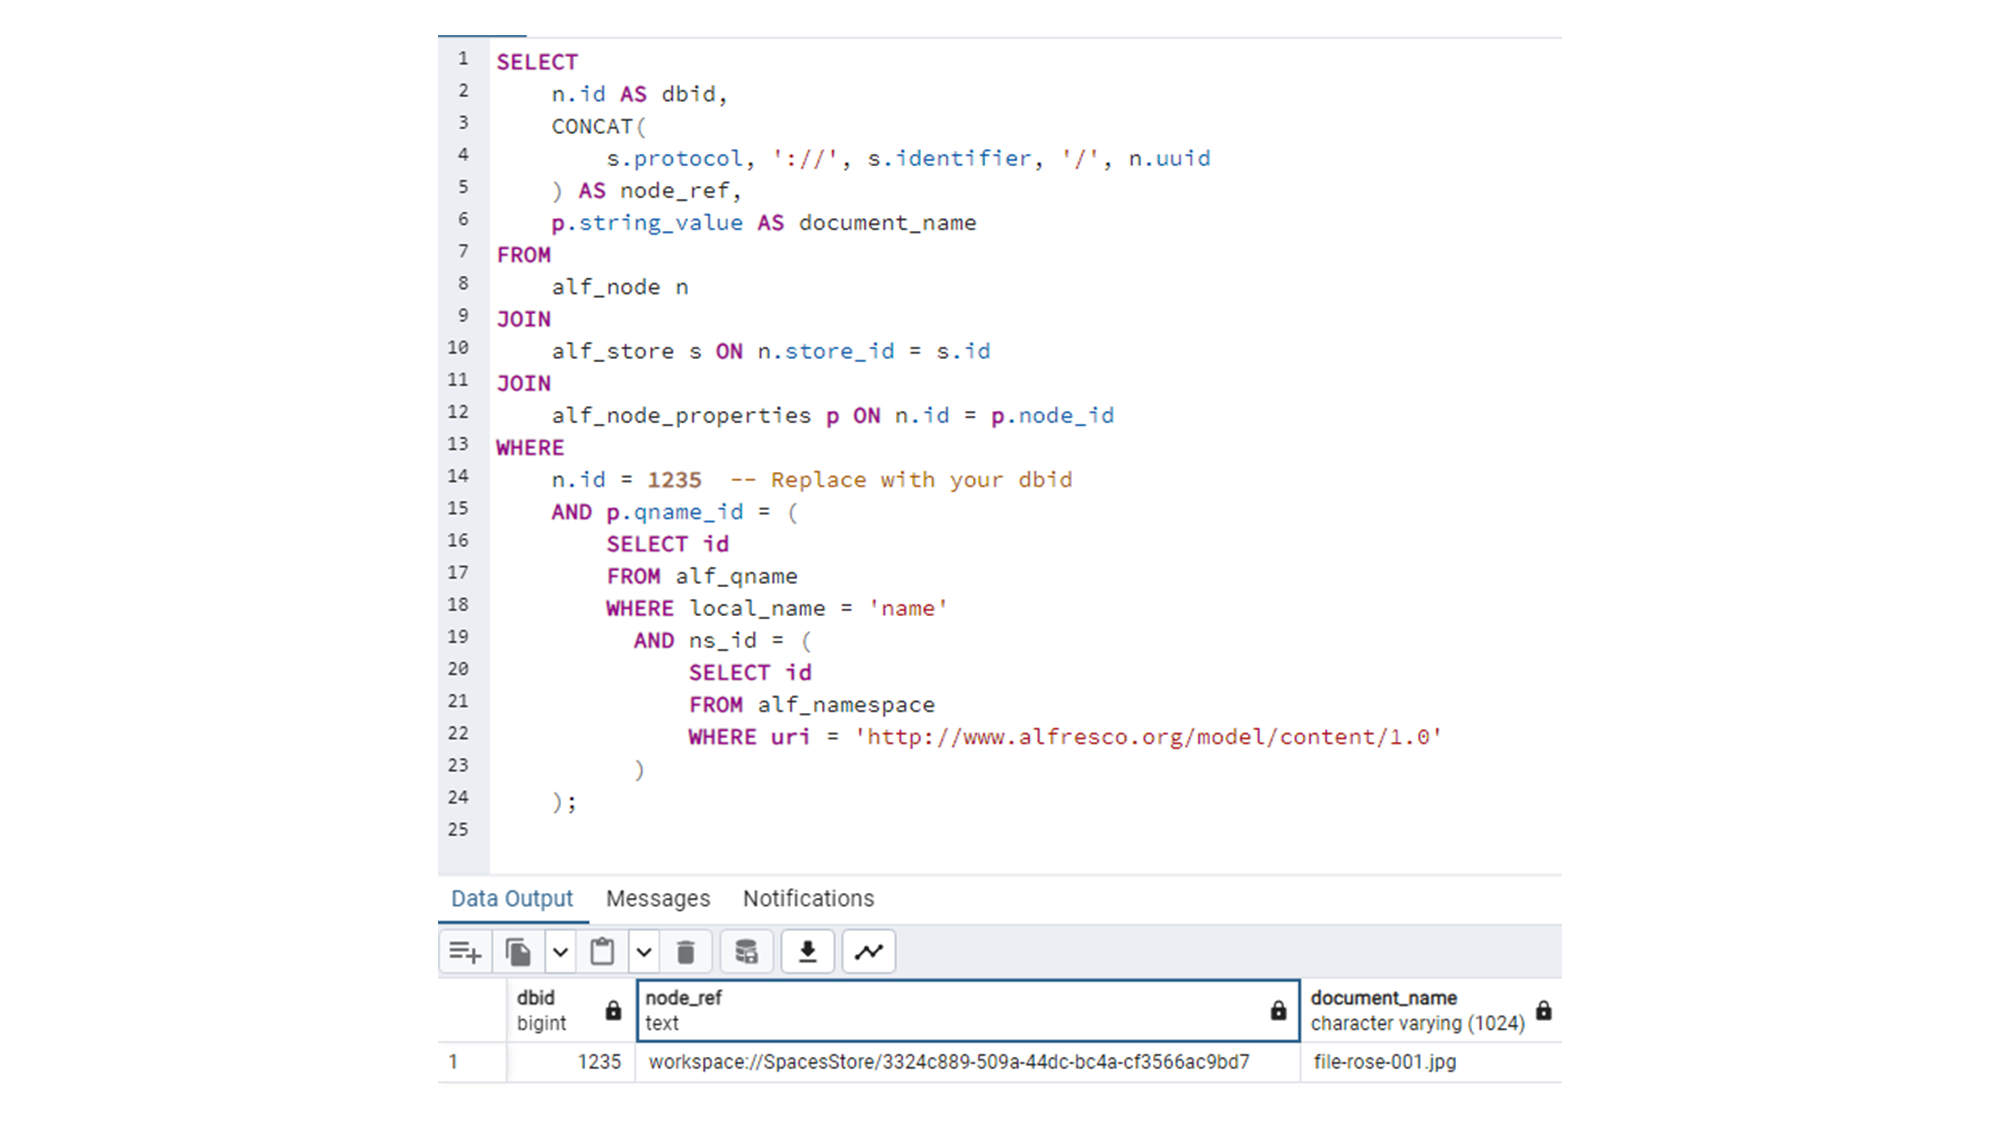Open the copy options dropdown arrow
This screenshot has height=1125, width=2000.
(x=560, y=952)
